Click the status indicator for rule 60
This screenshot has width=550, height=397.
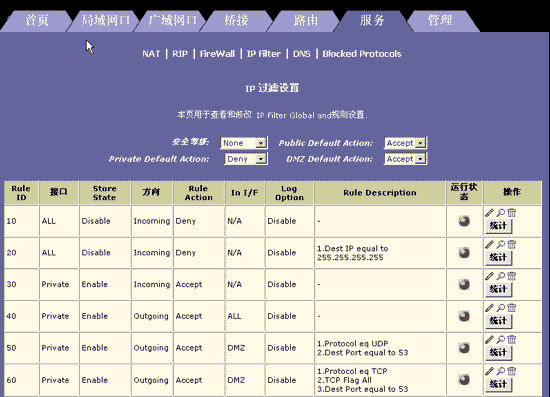pos(464,379)
